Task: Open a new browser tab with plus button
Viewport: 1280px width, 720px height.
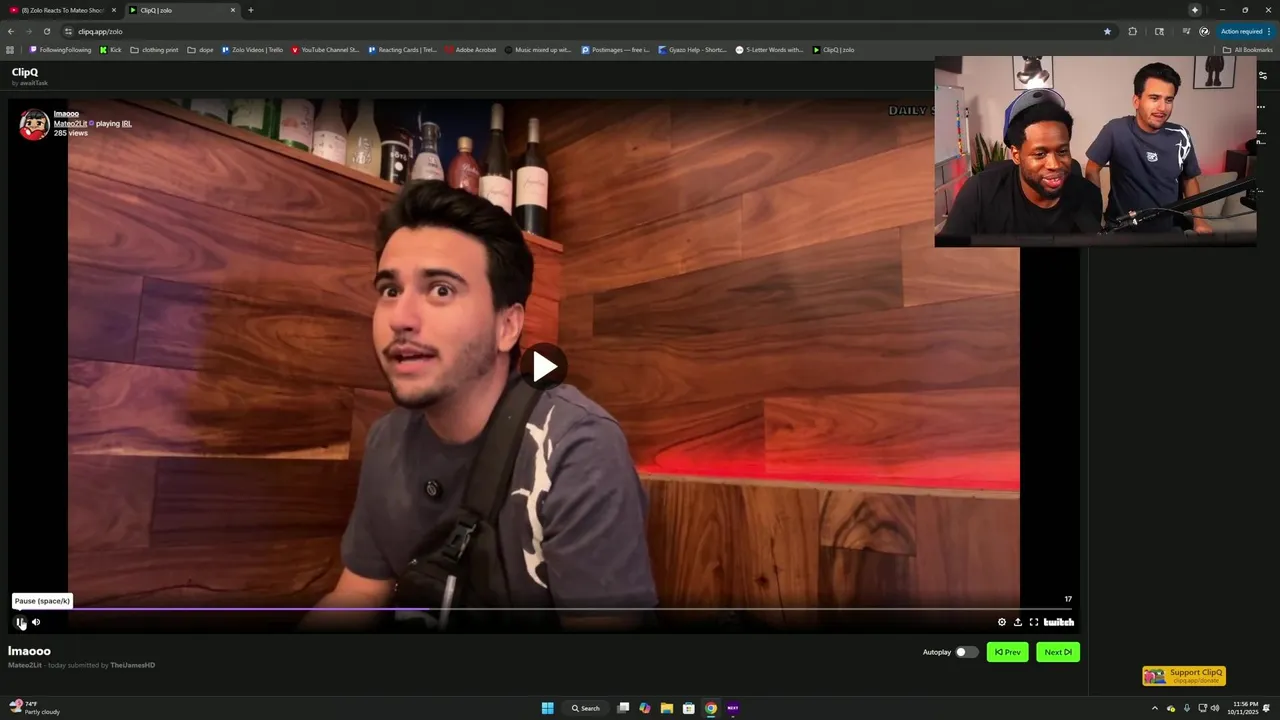Action: pyautogui.click(x=250, y=10)
